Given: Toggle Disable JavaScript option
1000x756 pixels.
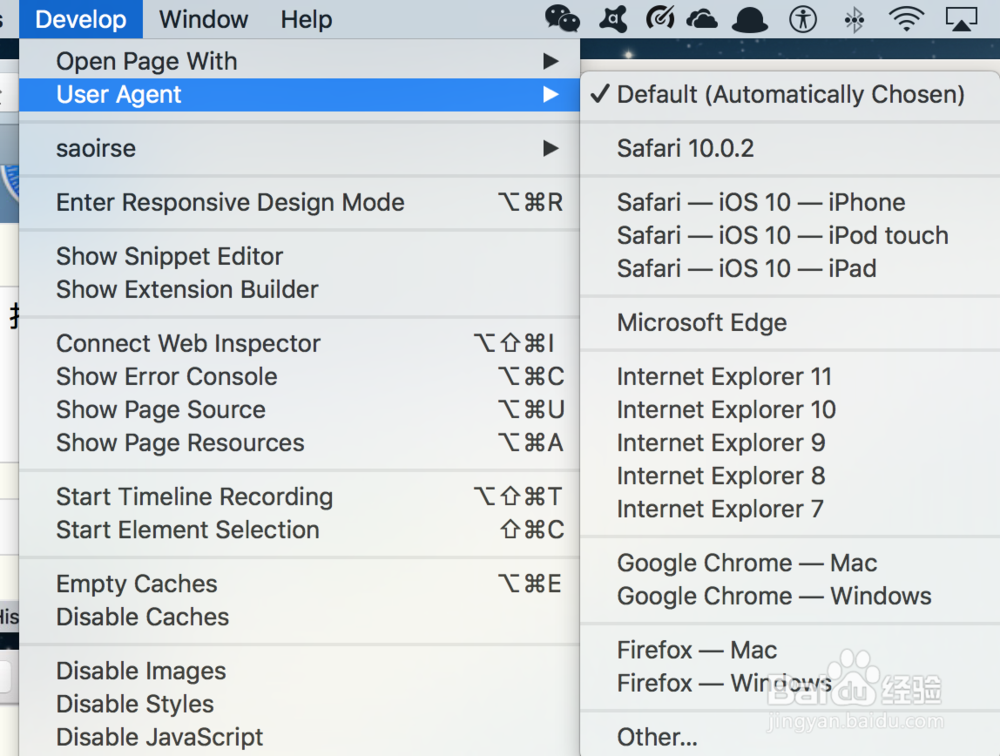Looking at the screenshot, I should point(159,737).
